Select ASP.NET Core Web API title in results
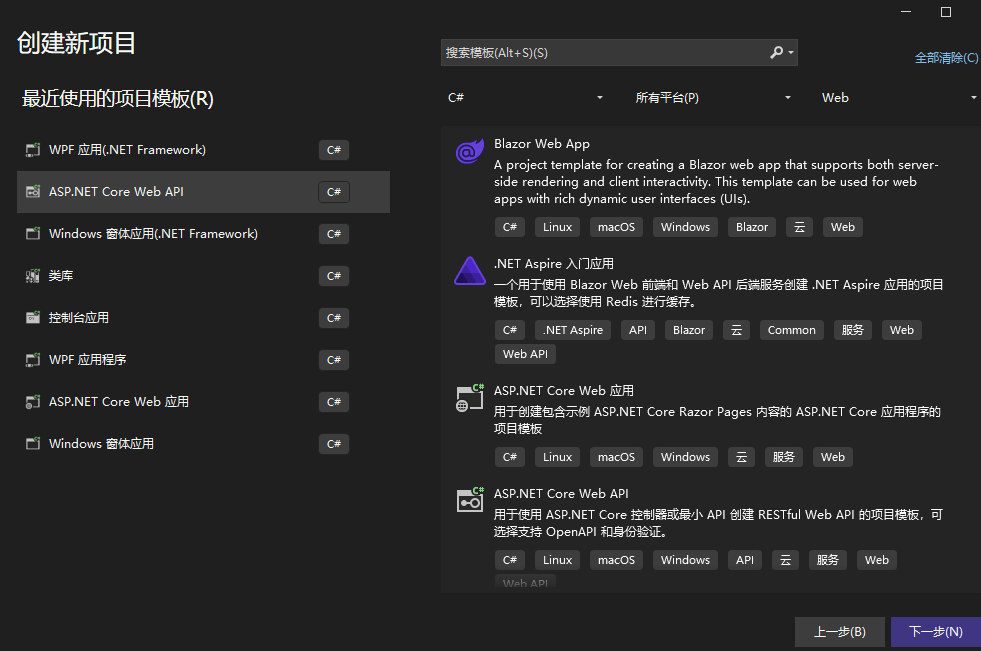This screenshot has height=651, width=981. (561, 493)
